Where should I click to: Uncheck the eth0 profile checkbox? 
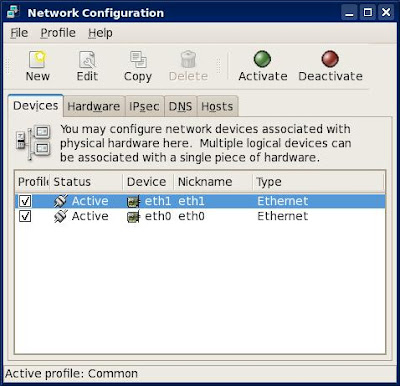point(25,216)
